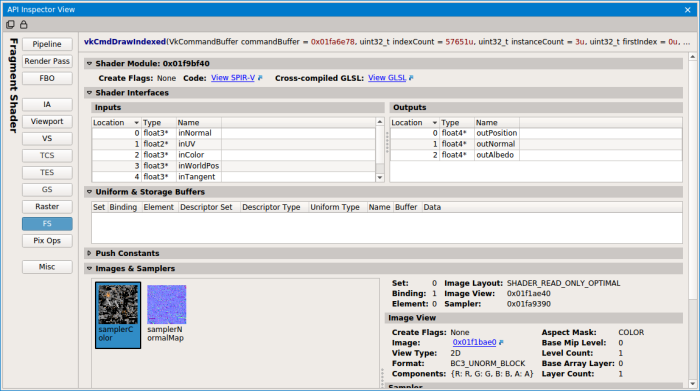
Task: Open the Misc stage
Action: coord(47,267)
